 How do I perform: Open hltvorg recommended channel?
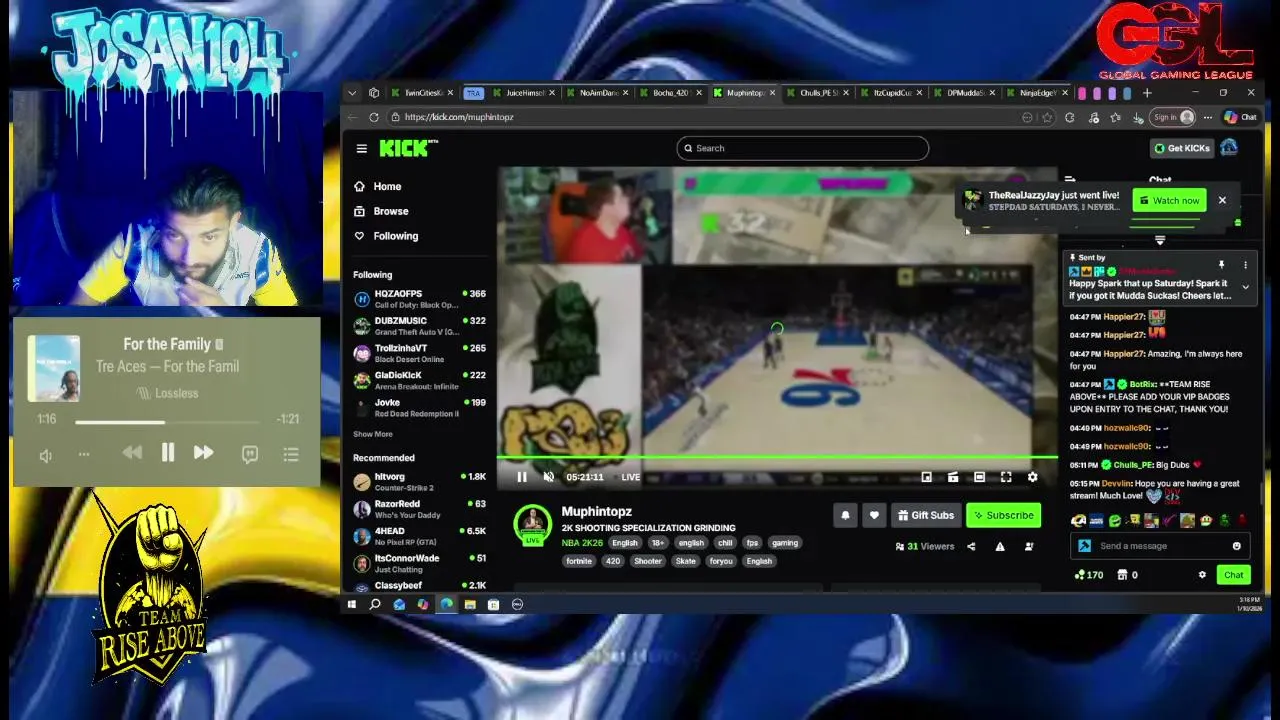pyautogui.click(x=419, y=481)
